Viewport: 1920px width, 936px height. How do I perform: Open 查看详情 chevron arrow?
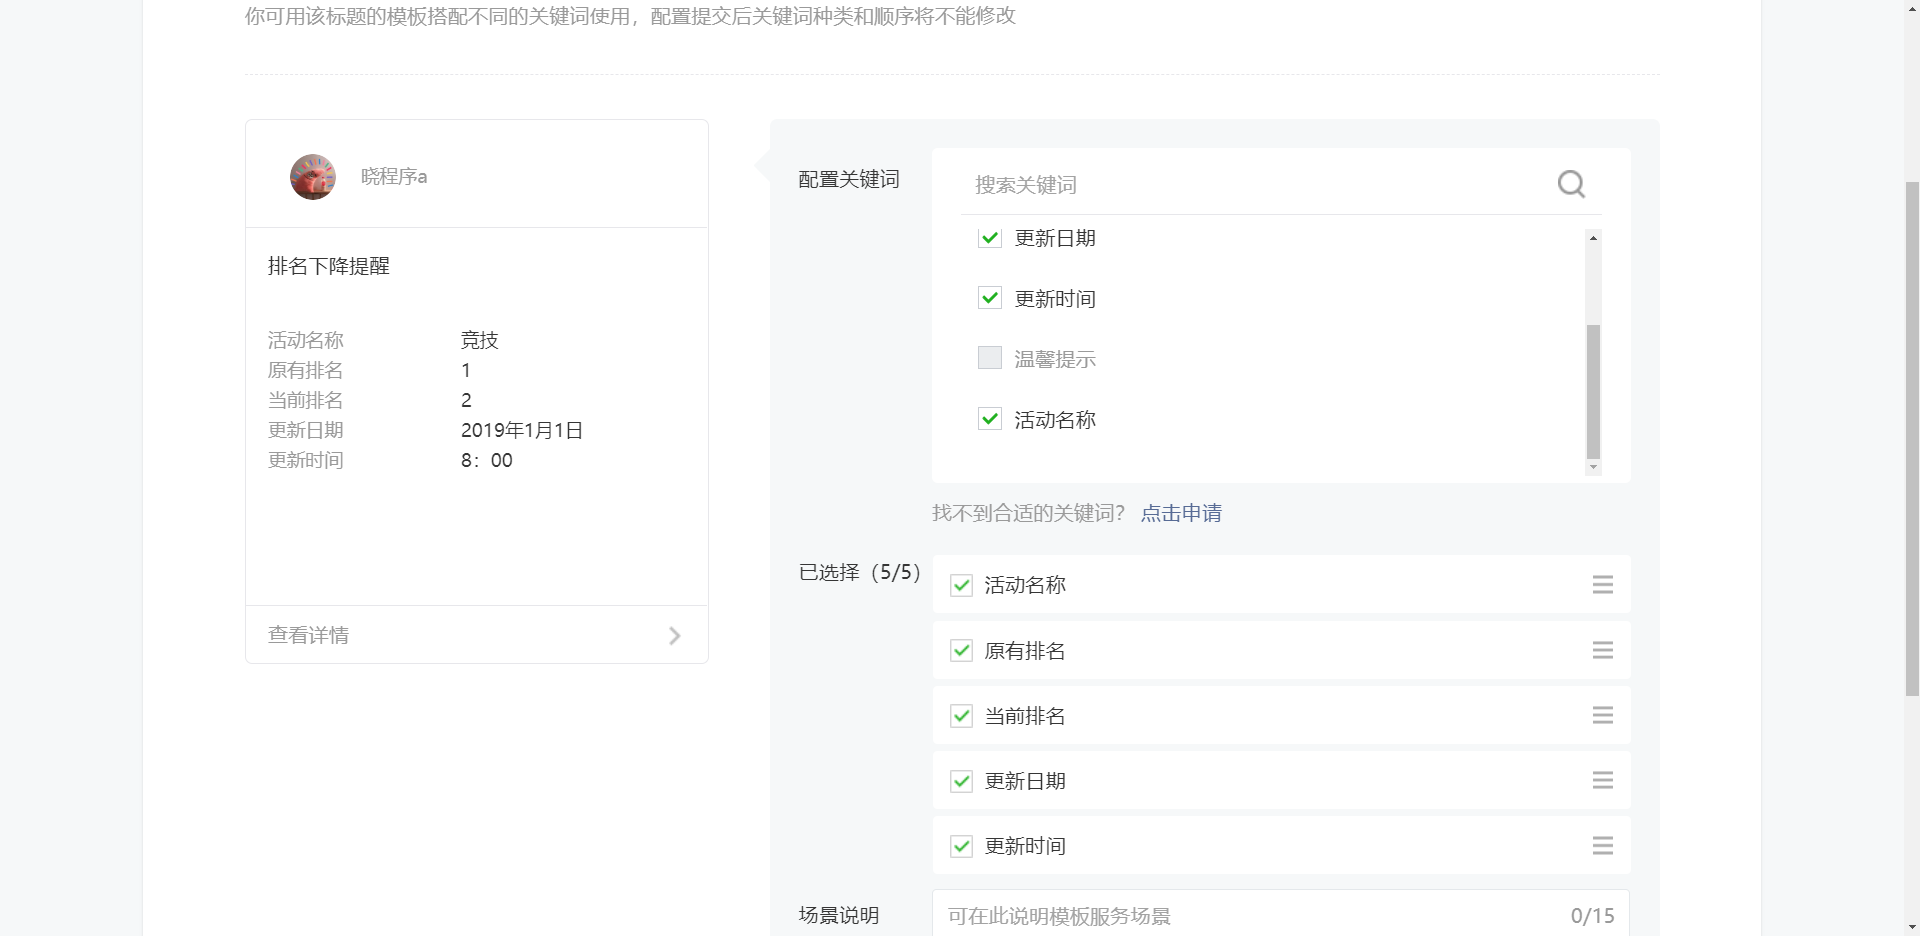coord(675,636)
